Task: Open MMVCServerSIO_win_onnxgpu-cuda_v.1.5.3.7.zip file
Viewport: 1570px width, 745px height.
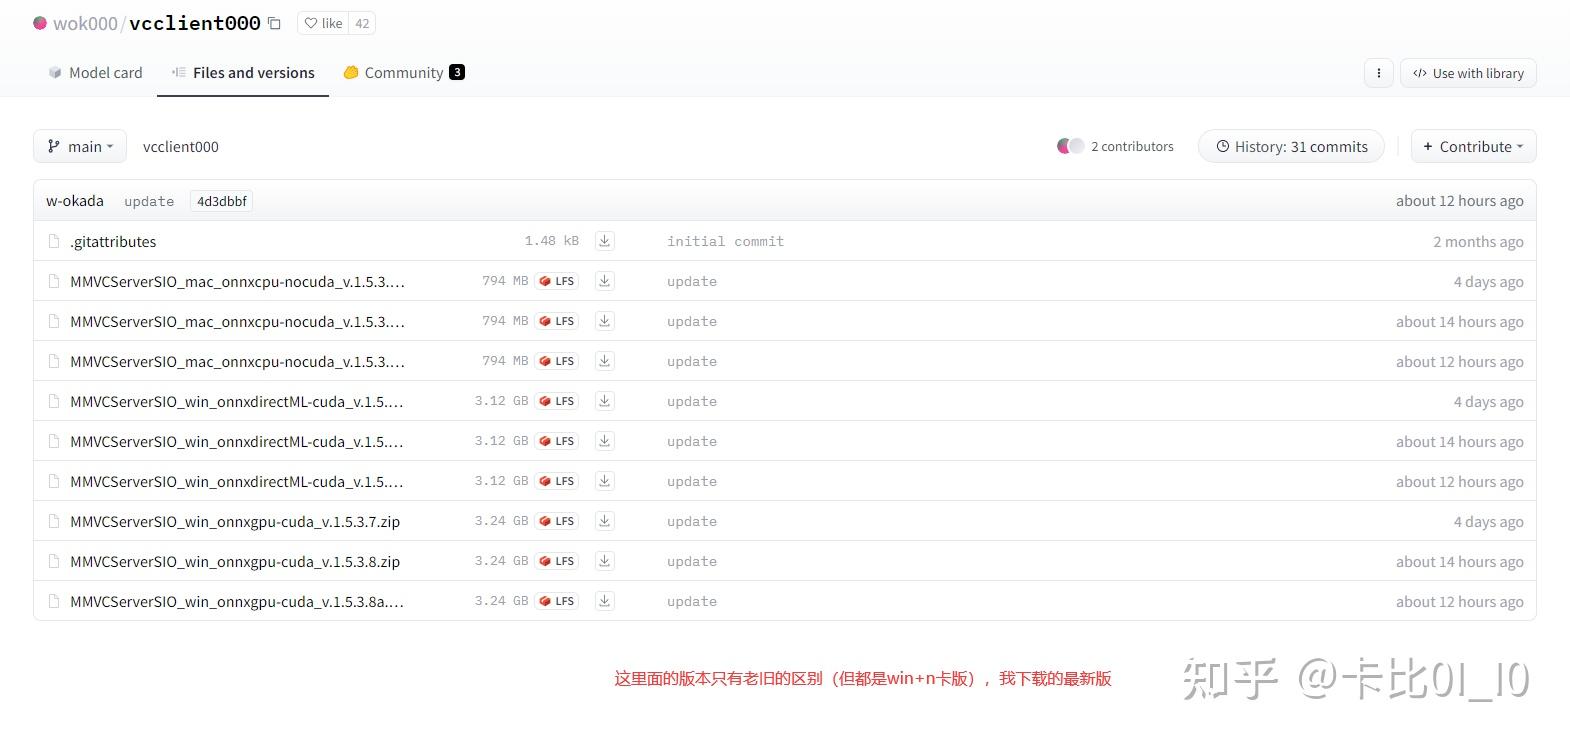Action: (235, 522)
